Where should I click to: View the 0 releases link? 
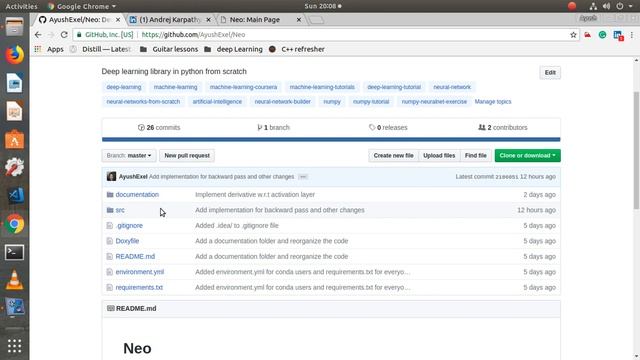(388, 127)
